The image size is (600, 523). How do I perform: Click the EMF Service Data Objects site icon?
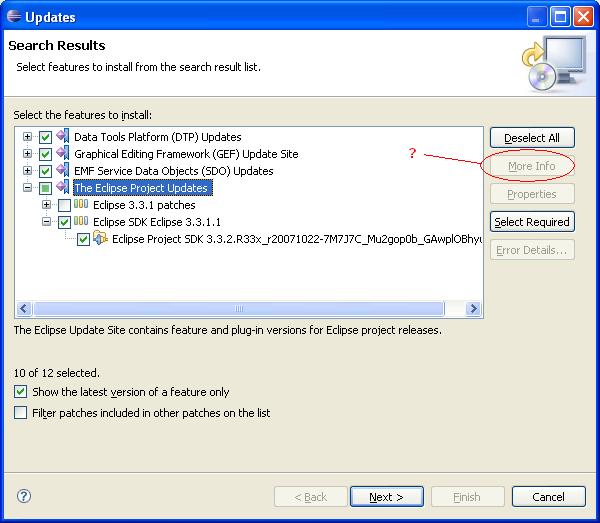pos(63,170)
